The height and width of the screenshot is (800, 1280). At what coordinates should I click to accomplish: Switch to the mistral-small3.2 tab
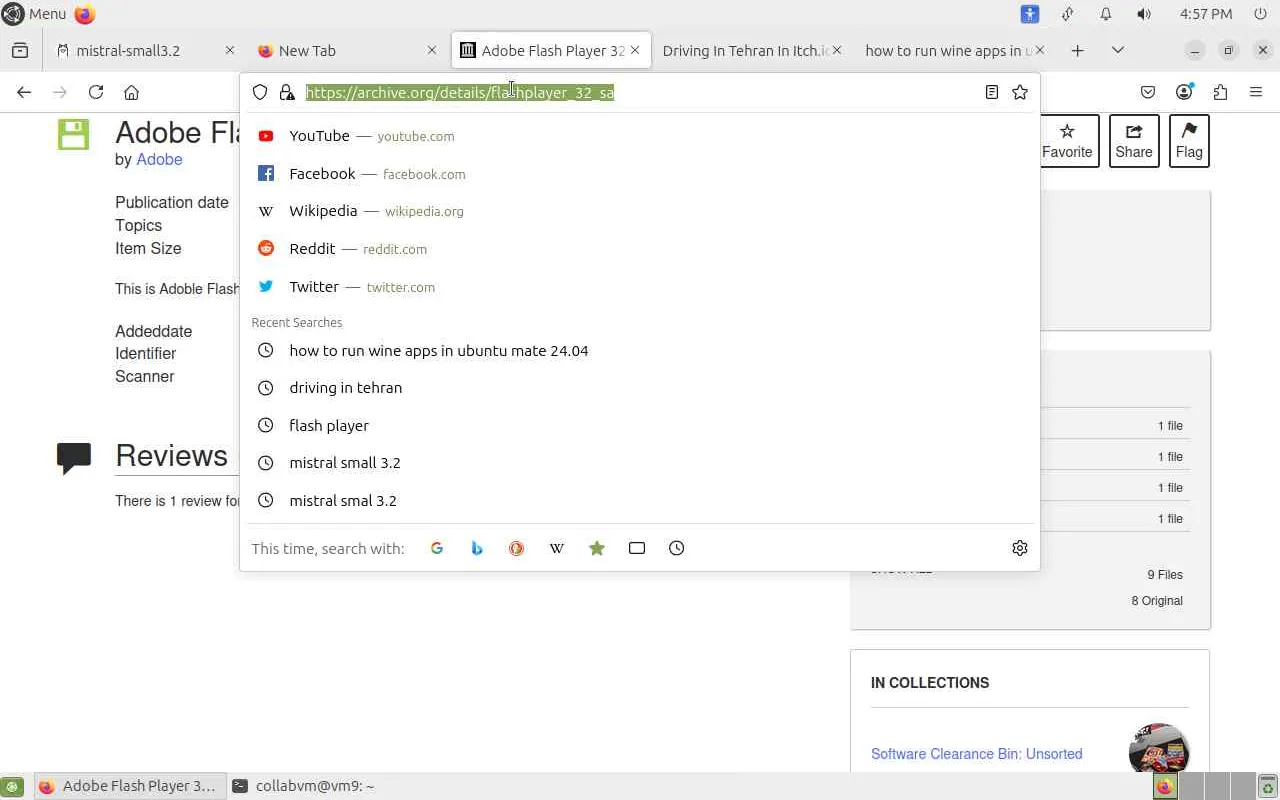click(x=143, y=50)
